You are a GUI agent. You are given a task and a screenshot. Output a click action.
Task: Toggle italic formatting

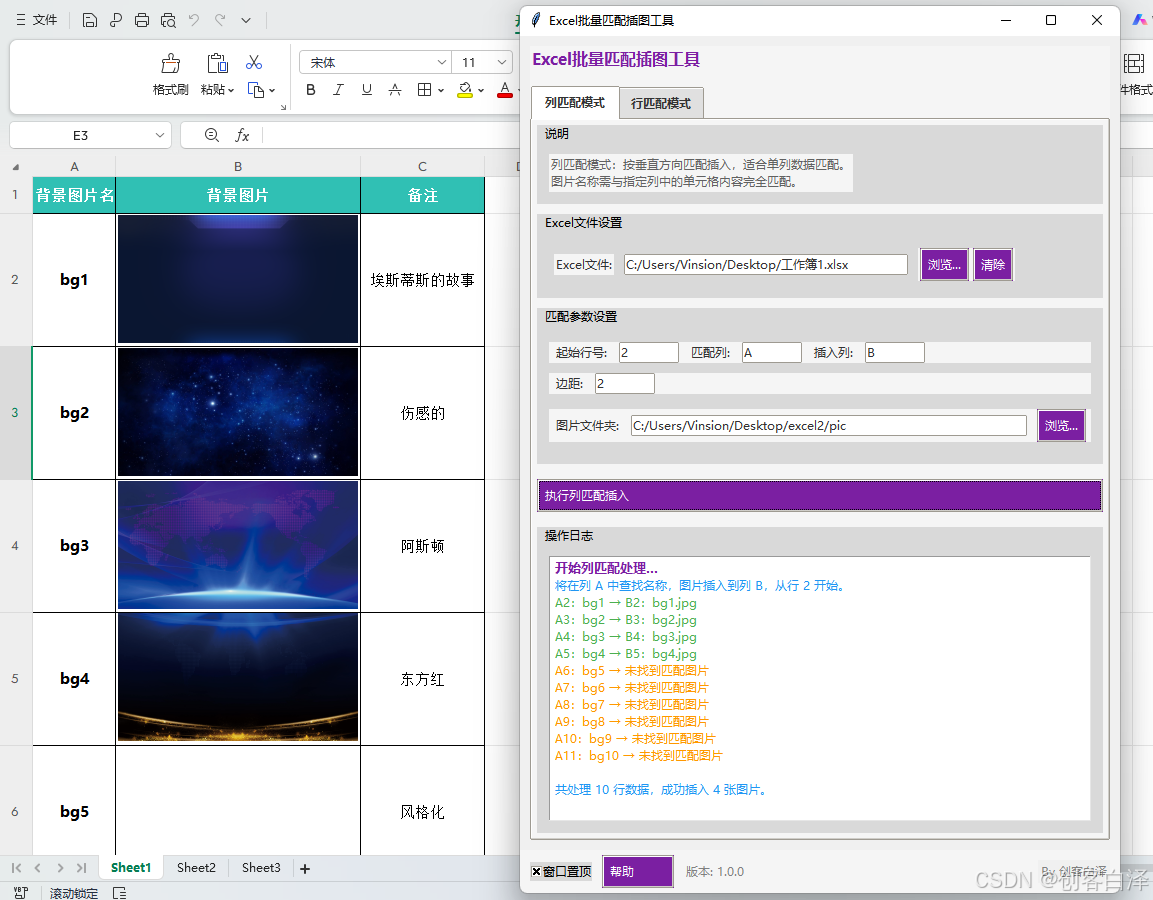[338, 90]
